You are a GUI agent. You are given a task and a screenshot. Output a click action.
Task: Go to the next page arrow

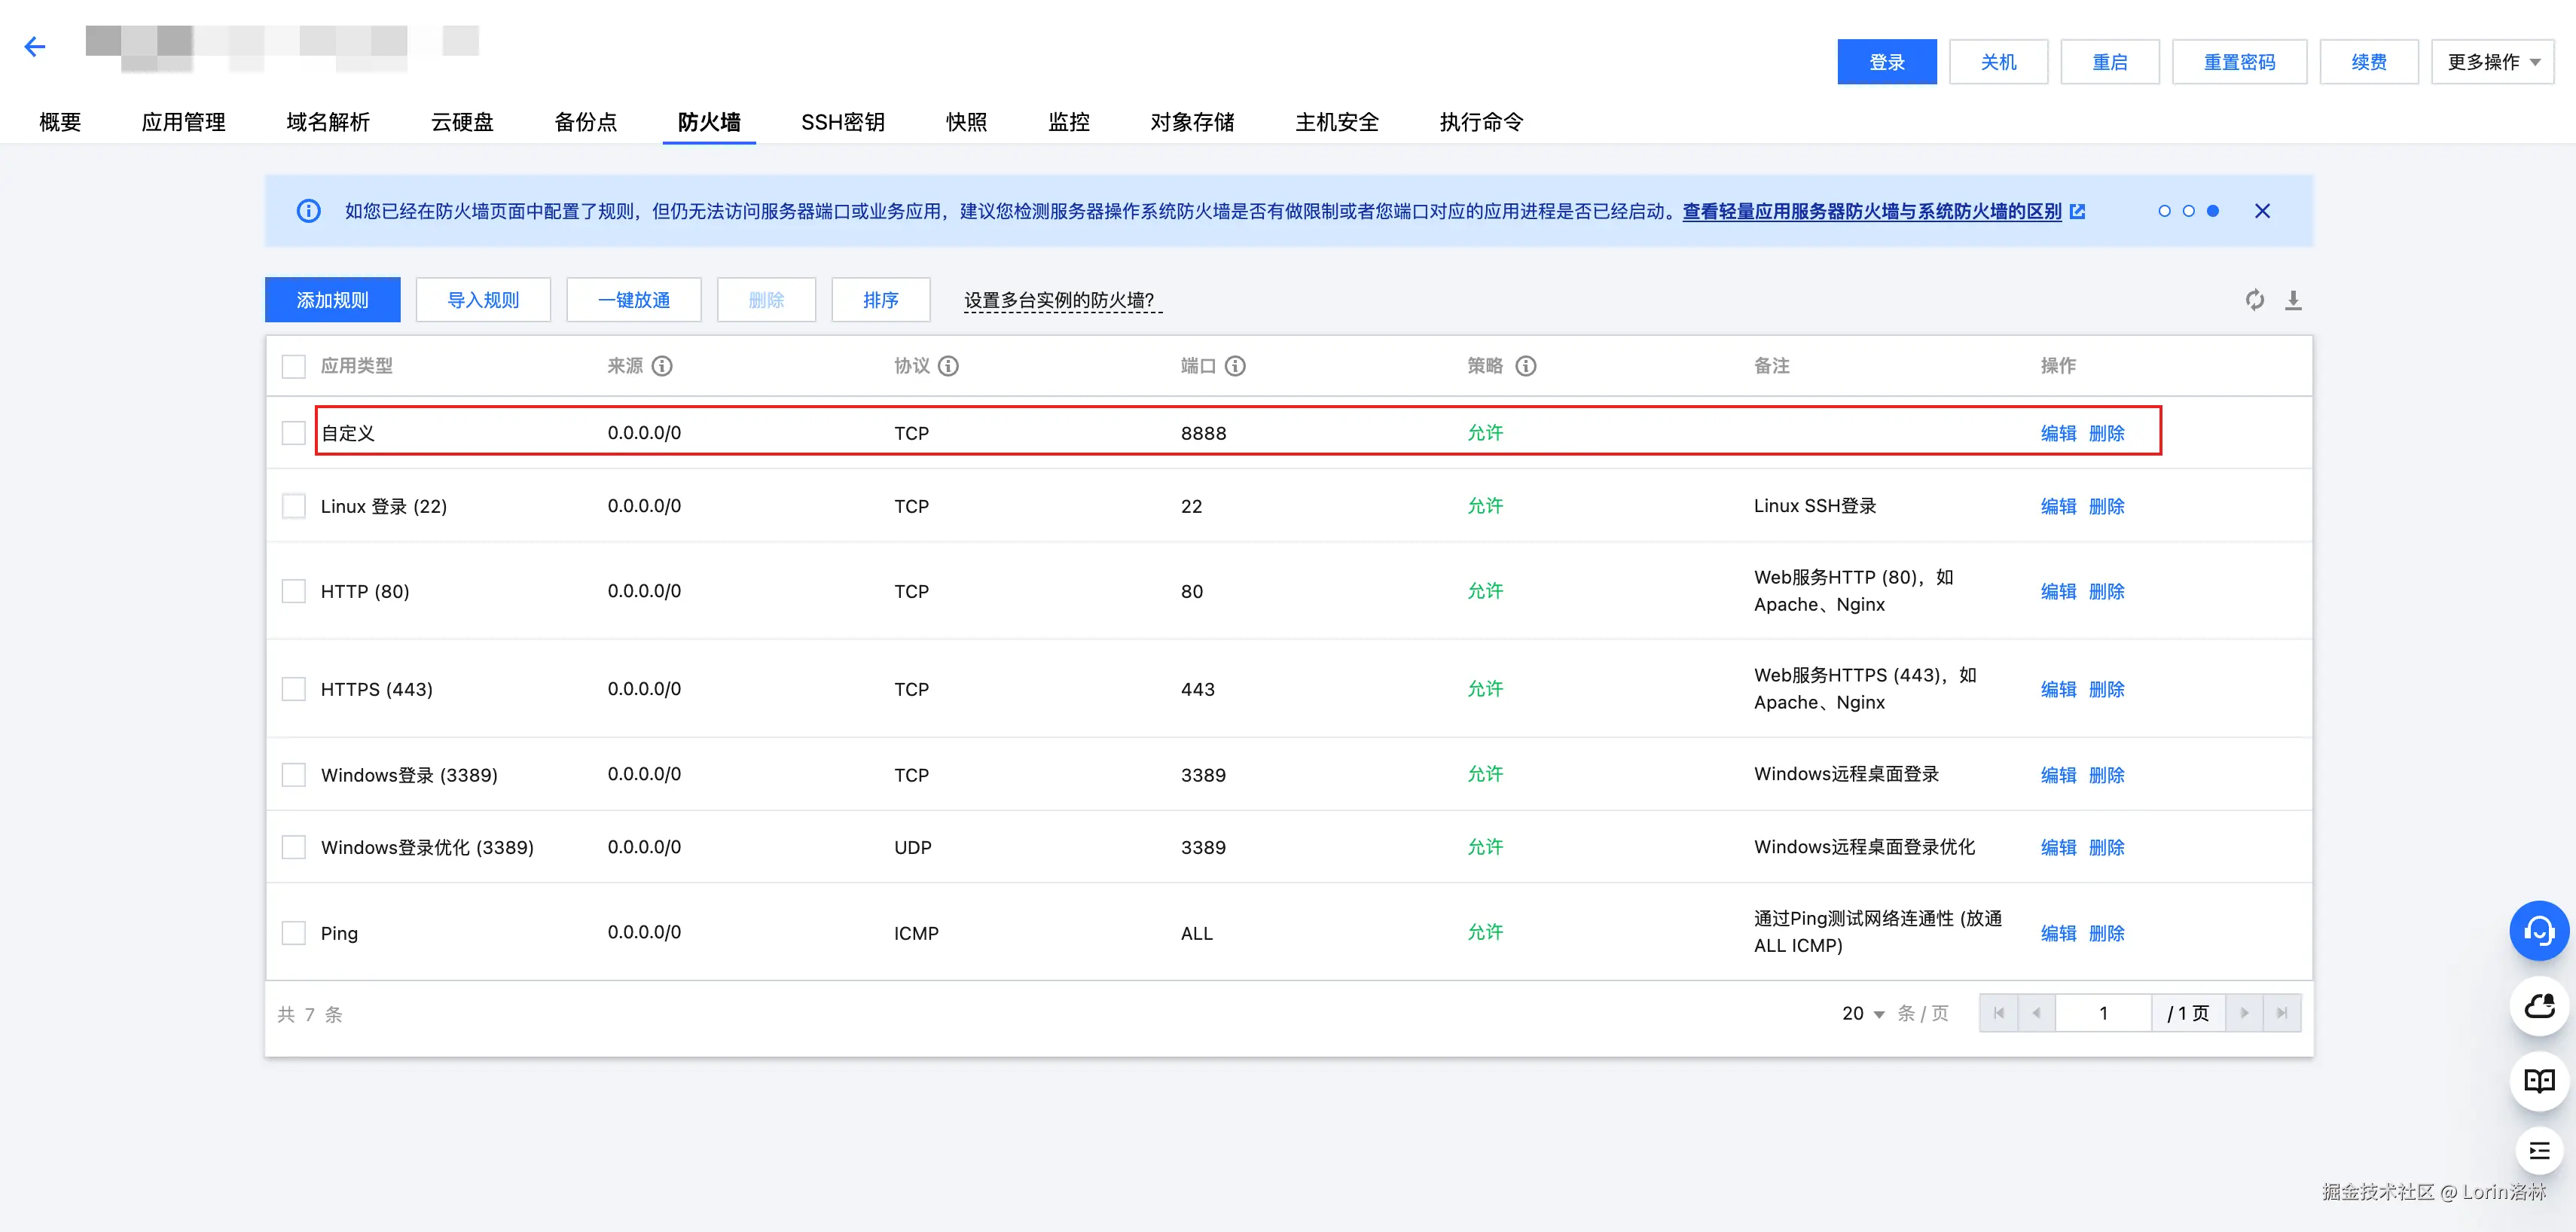click(x=2244, y=1013)
